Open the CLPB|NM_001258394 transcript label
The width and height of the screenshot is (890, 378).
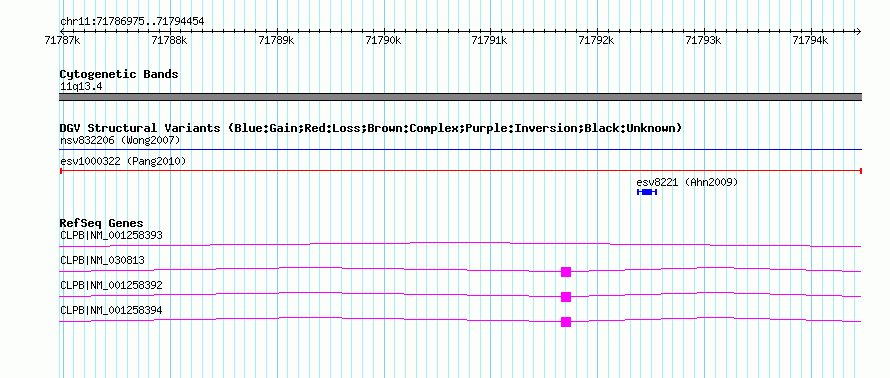pyautogui.click(x=111, y=310)
